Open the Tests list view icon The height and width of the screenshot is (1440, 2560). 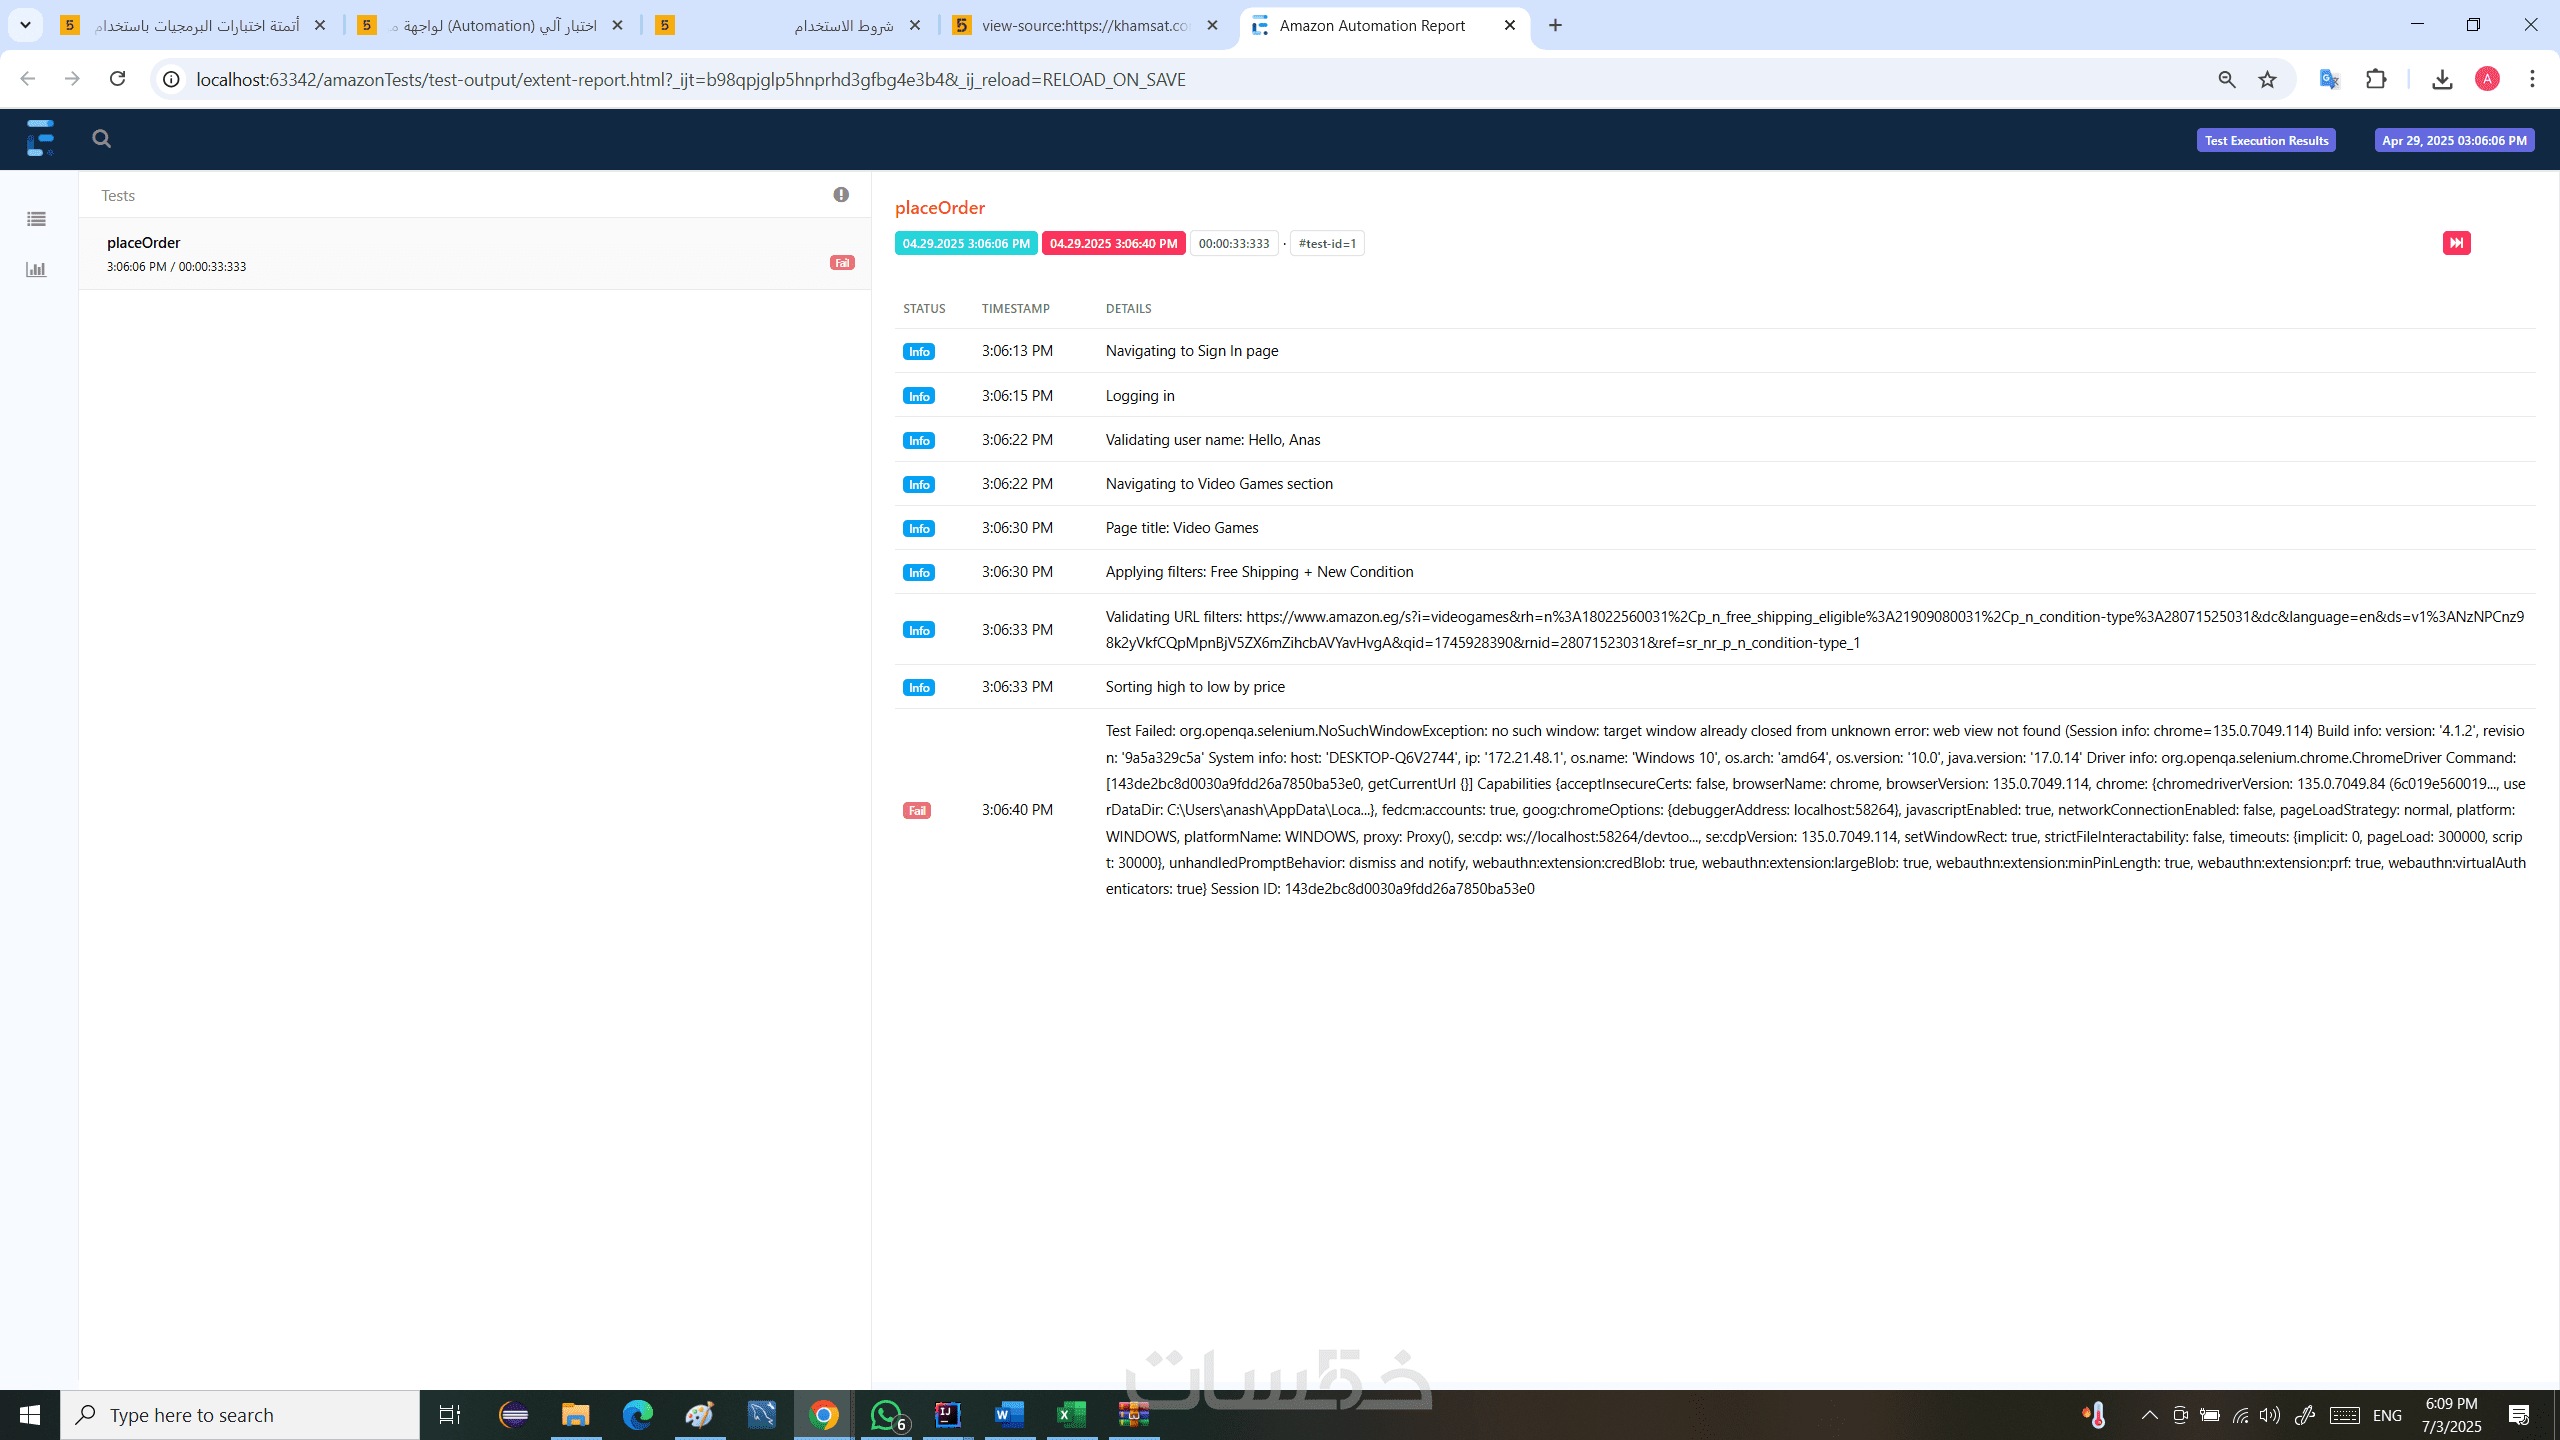[37, 219]
